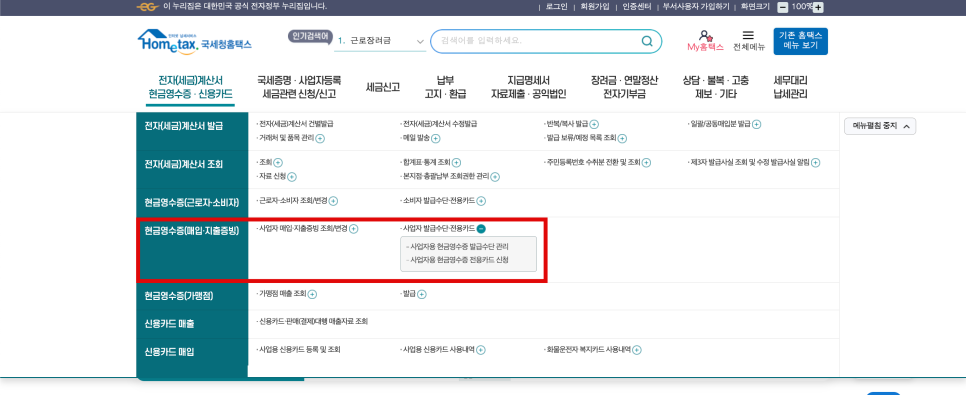Expand plus icon beside 제3자 발급사실 조회

[816, 163]
